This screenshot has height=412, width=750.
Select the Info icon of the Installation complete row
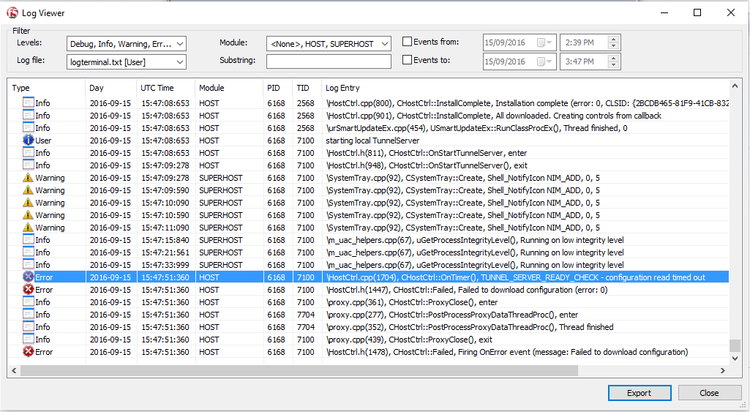[x=28, y=103]
